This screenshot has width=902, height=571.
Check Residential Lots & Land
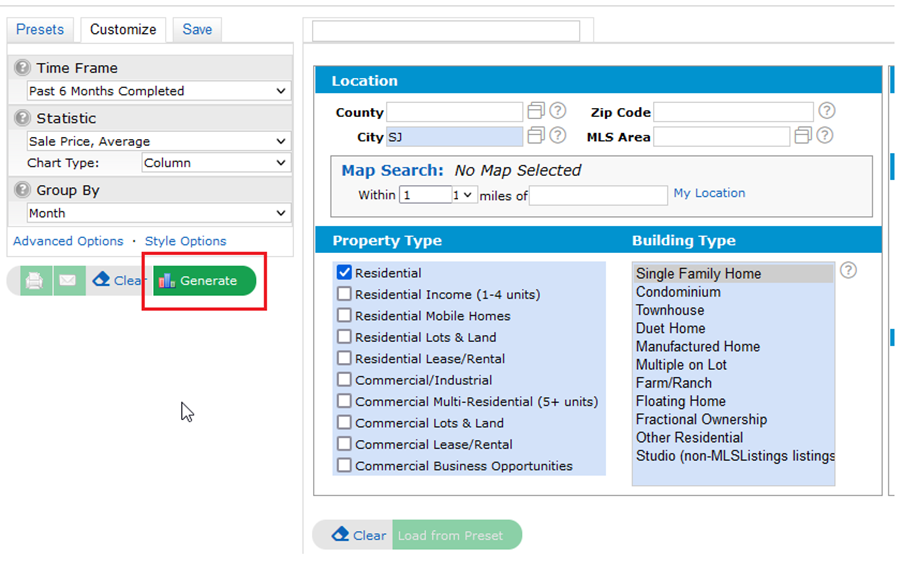click(344, 336)
